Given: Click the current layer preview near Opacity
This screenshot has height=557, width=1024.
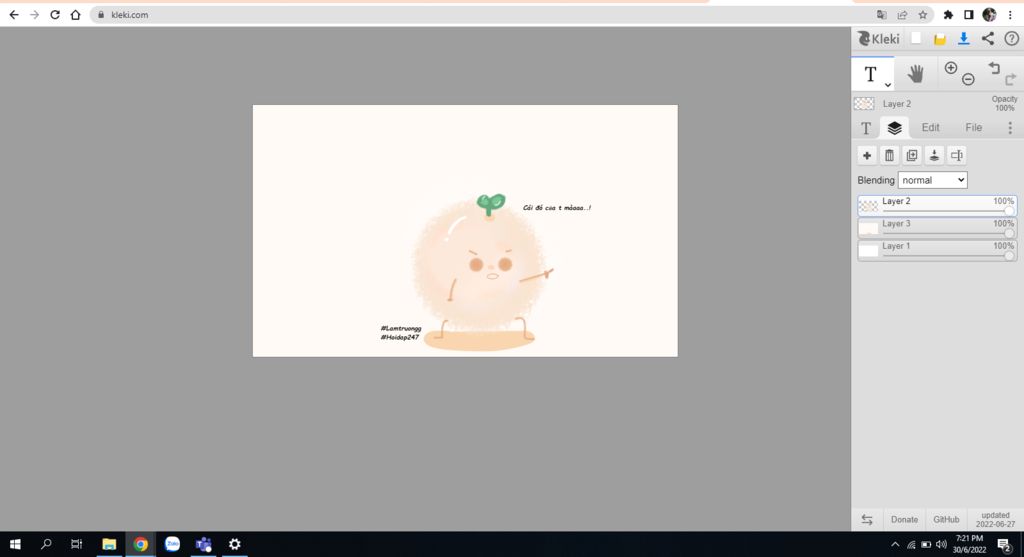Looking at the screenshot, I should coord(864,104).
